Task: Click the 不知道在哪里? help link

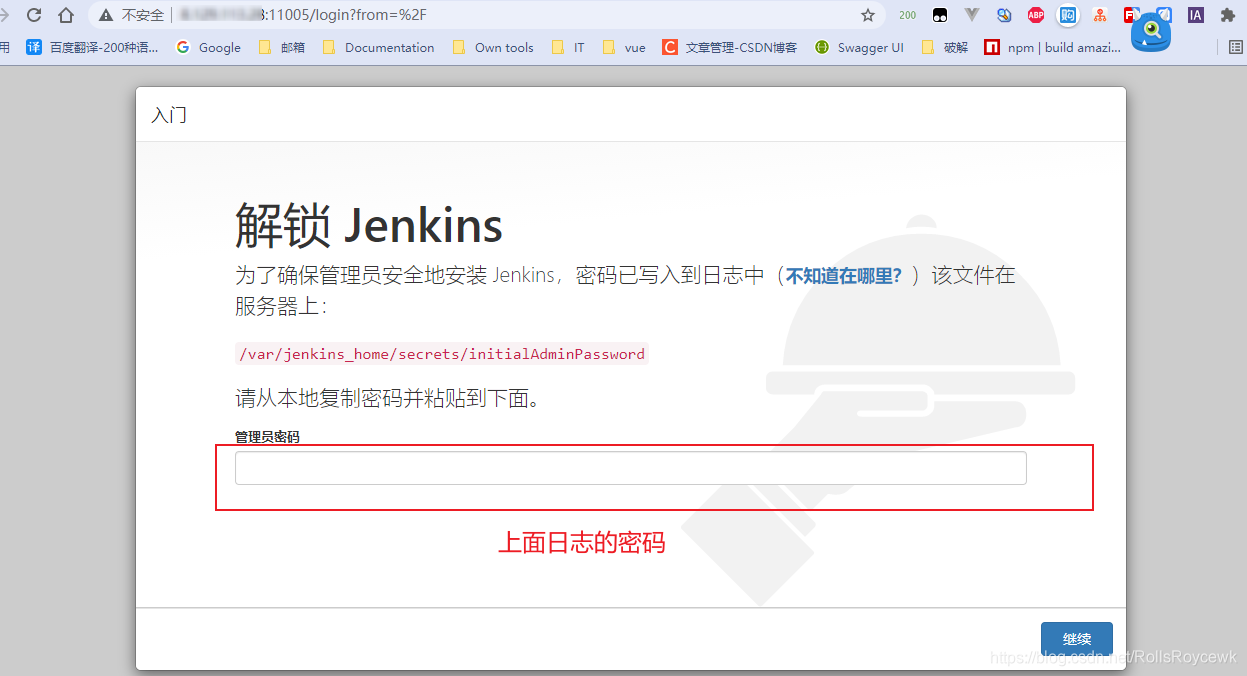Action: click(844, 276)
